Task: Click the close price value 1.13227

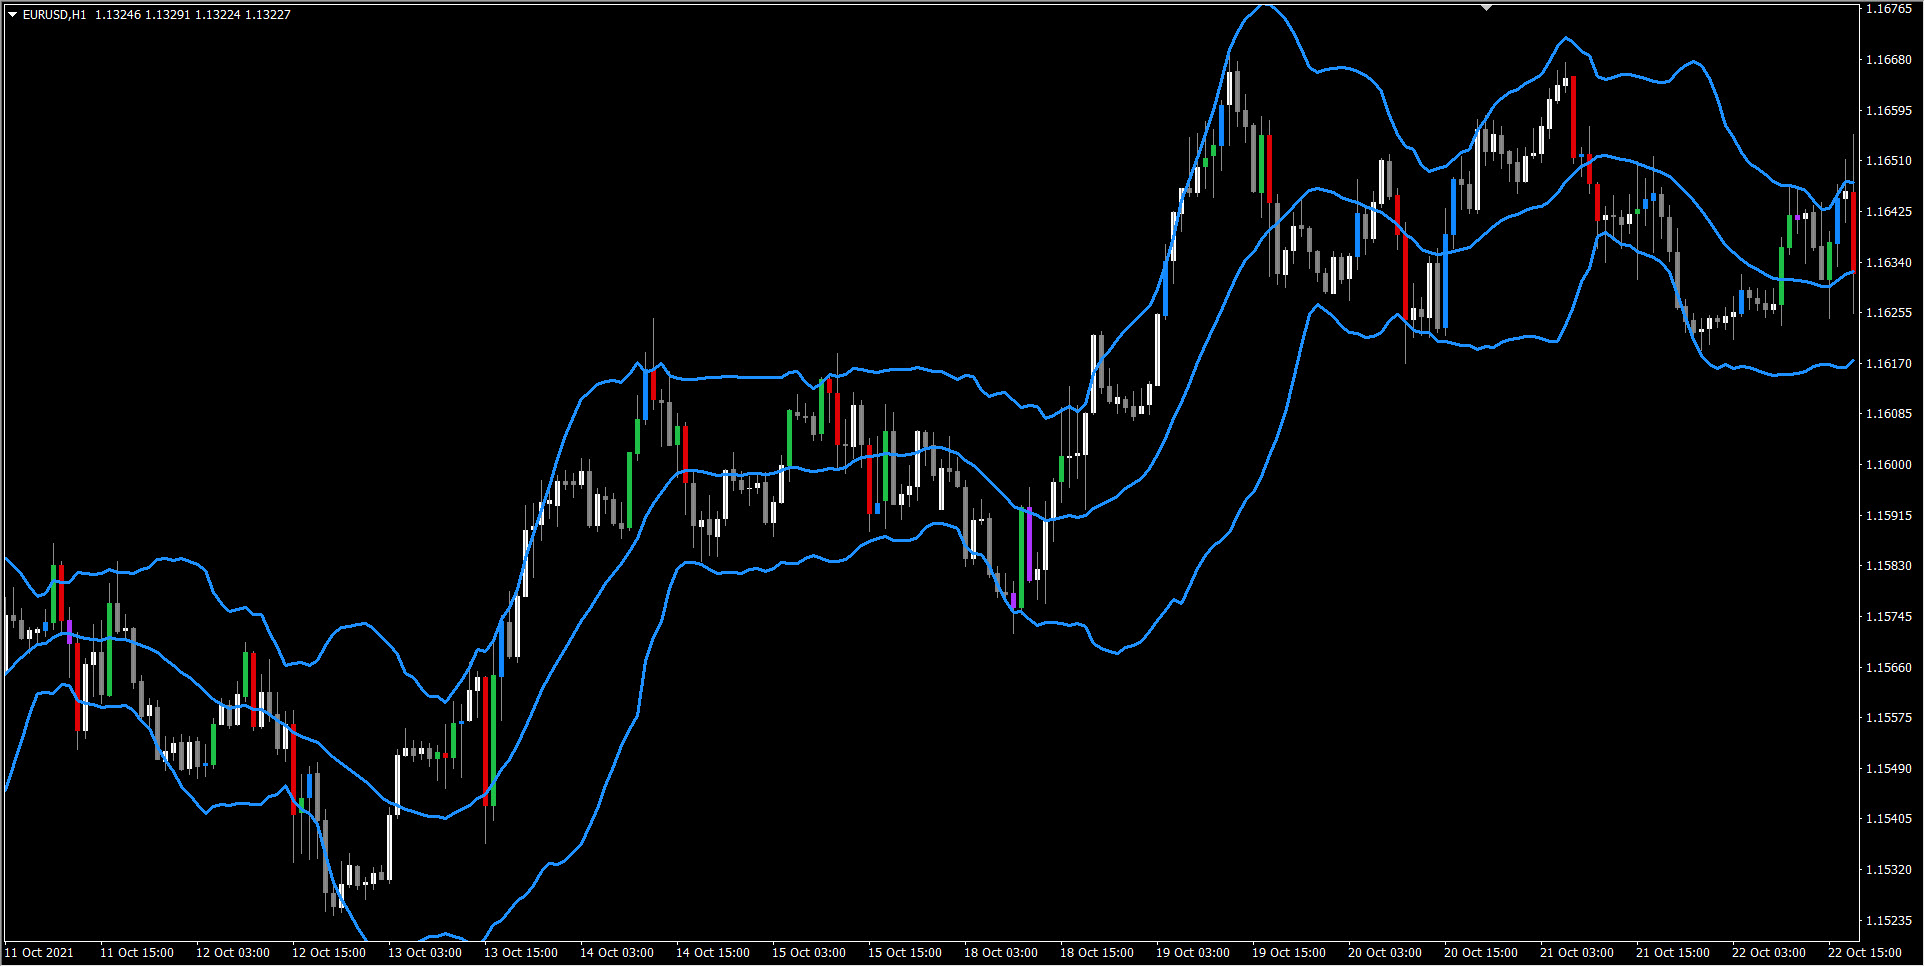Action: point(268,15)
